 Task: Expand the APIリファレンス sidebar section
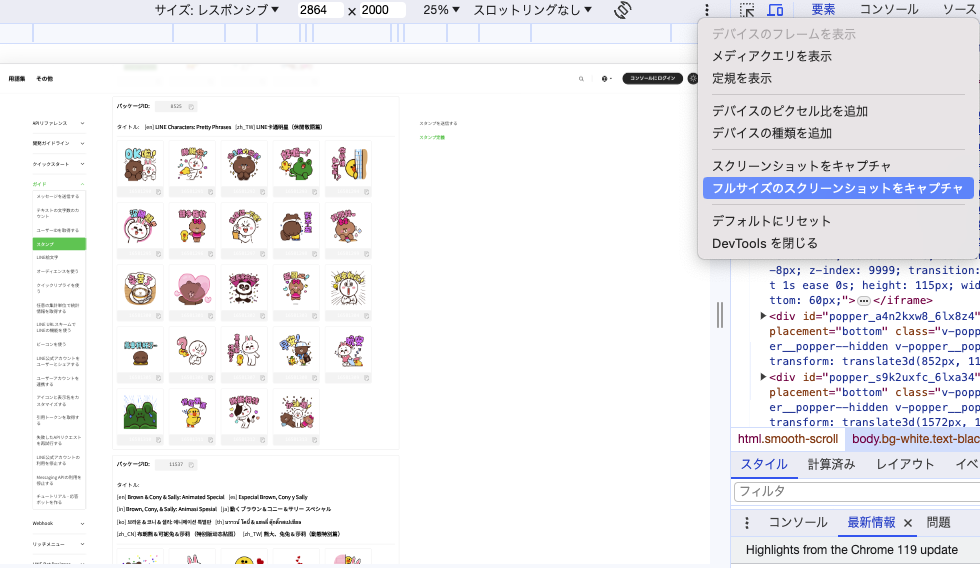tap(59, 123)
